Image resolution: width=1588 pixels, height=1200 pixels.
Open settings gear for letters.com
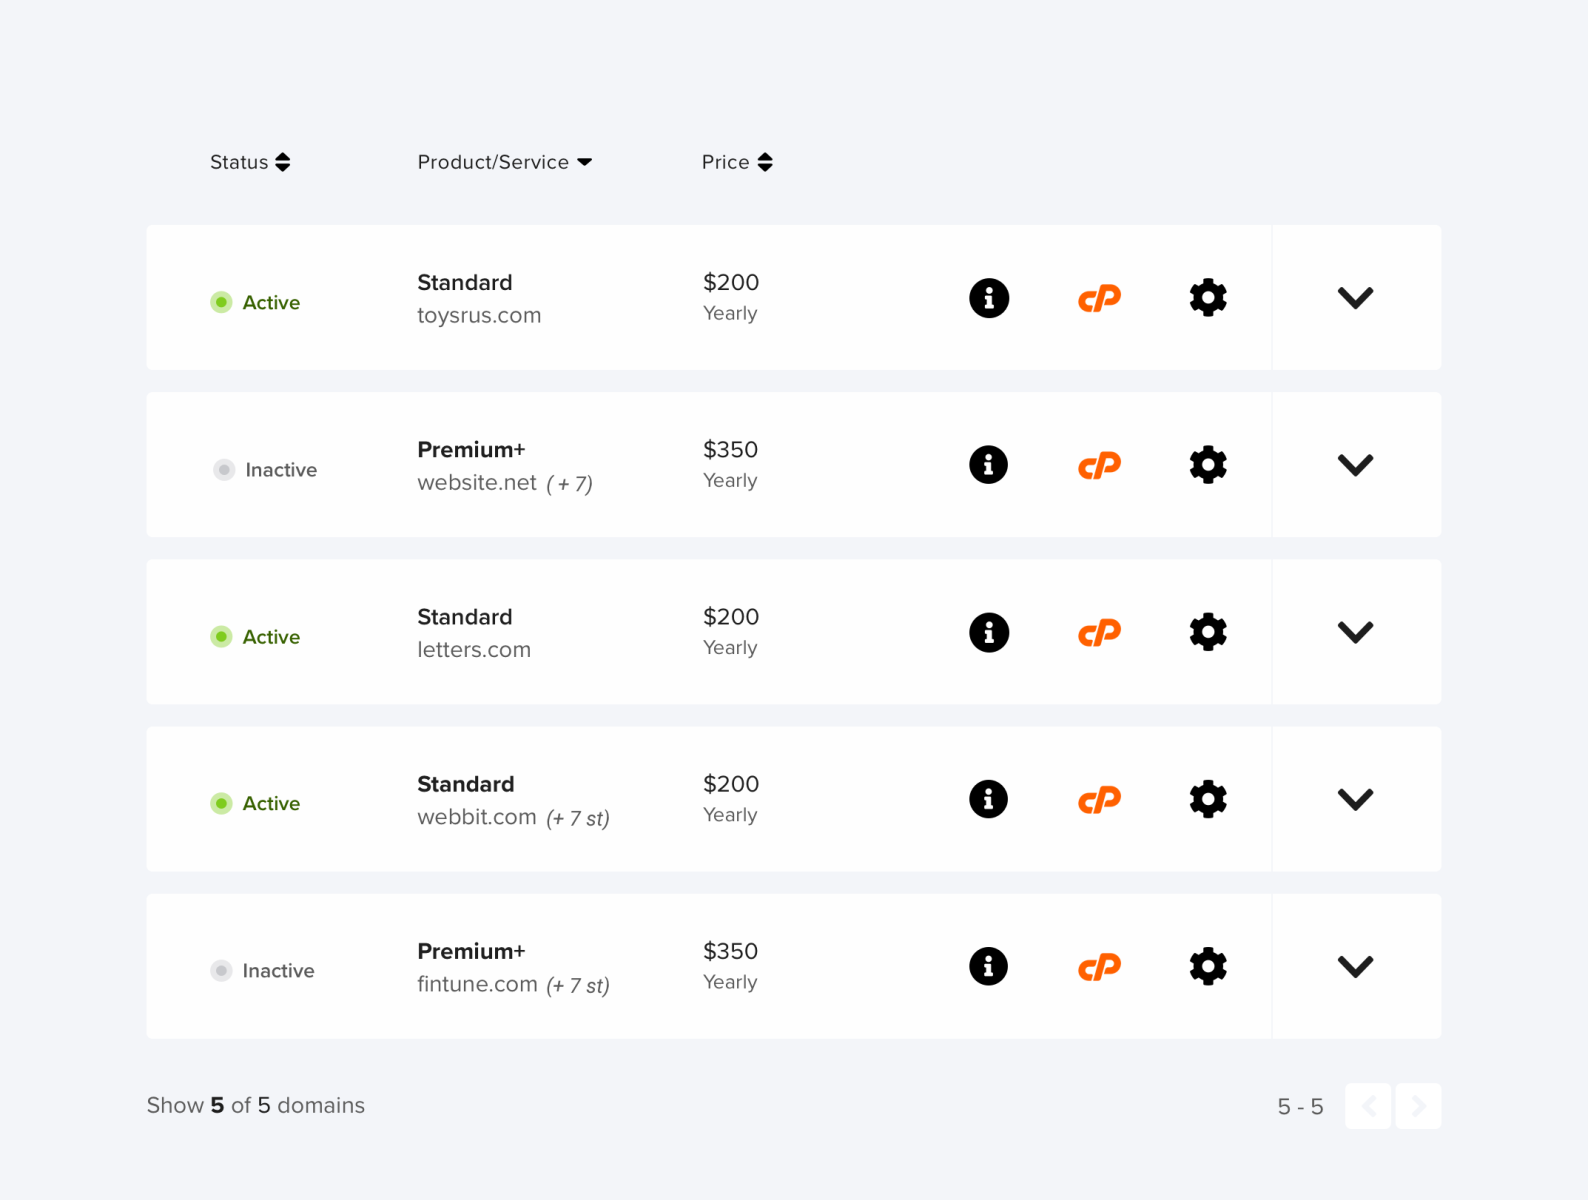(x=1208, y=632)
